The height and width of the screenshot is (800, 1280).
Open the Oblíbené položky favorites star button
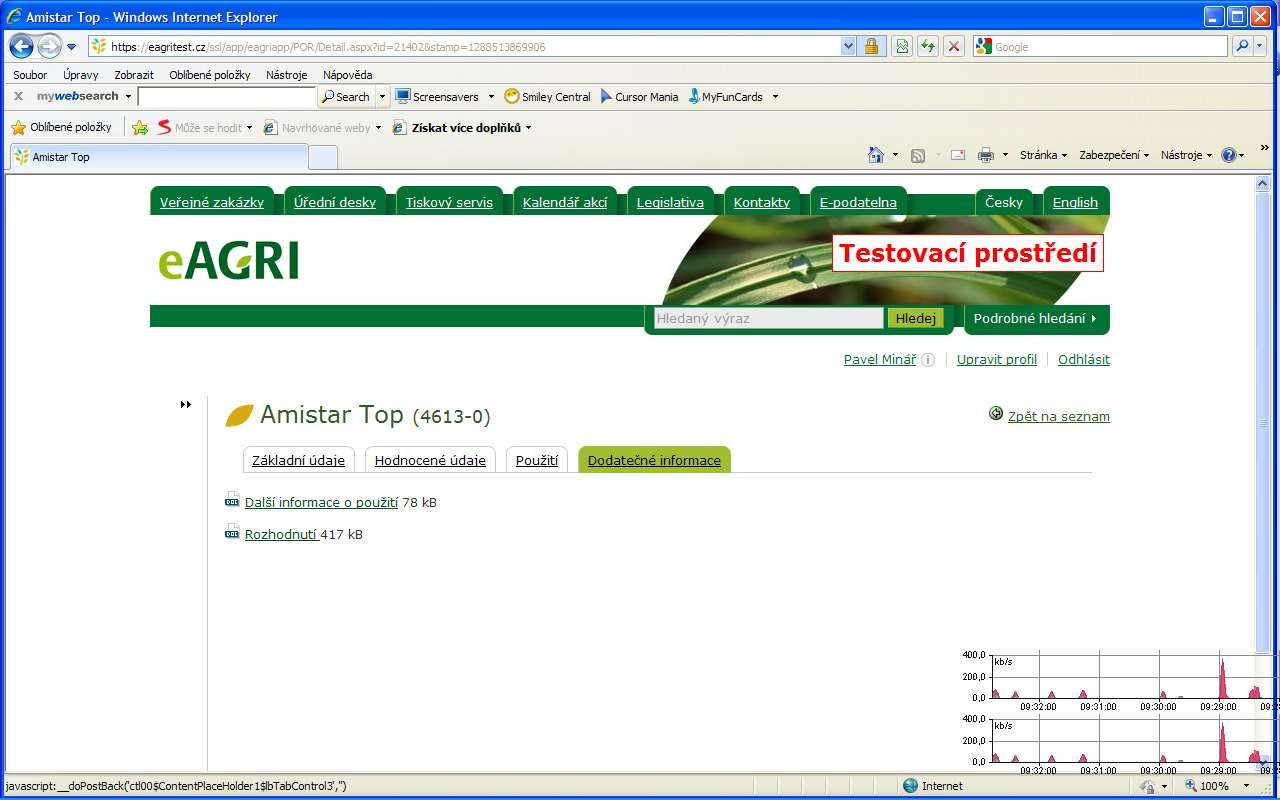(x=61, y=127)
